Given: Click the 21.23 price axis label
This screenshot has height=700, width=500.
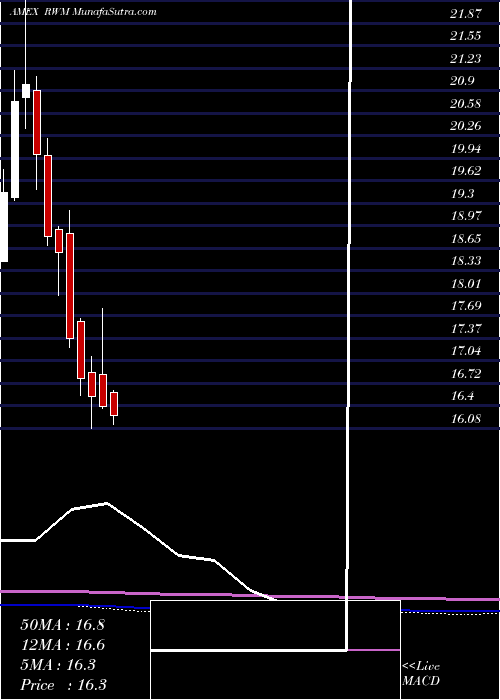Looking at the screenshot, I should (466, 59).
